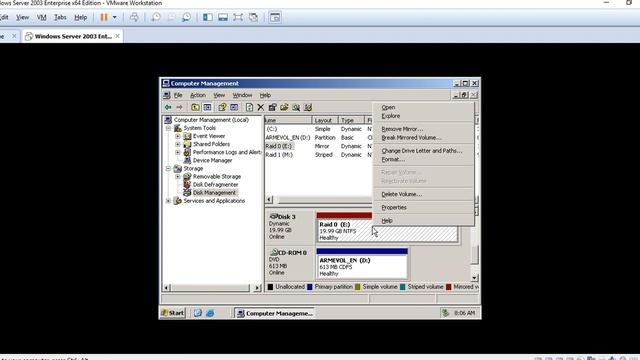
Task: Open VMware View menu
Action: pos(22,17)
